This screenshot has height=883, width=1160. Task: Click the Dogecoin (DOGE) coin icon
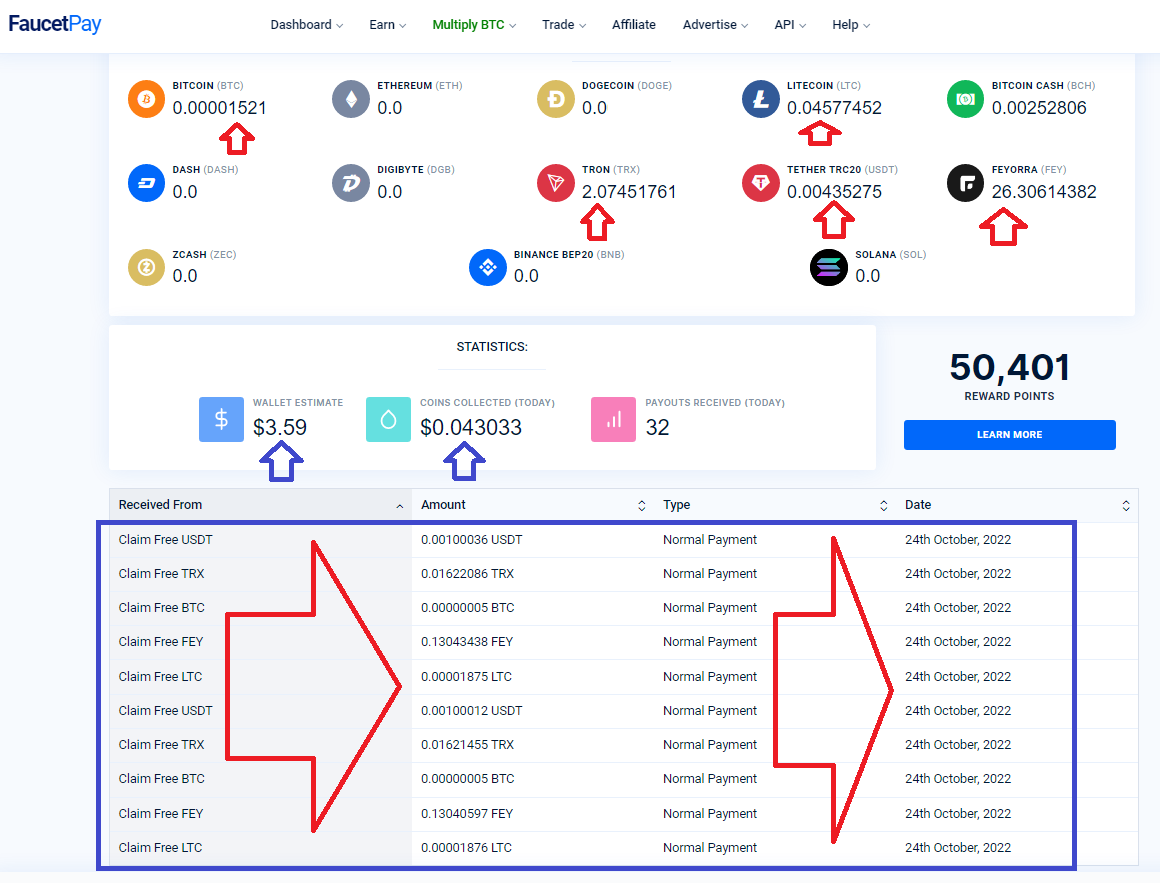pyautogui.click(x=556, y=99)
